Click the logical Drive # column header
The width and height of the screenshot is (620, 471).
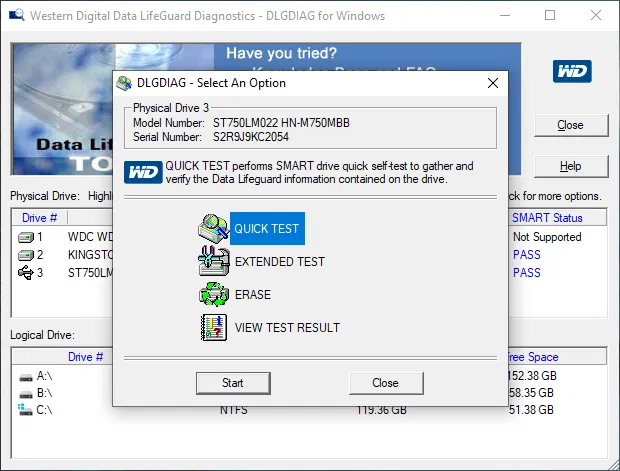click(85, 357)
